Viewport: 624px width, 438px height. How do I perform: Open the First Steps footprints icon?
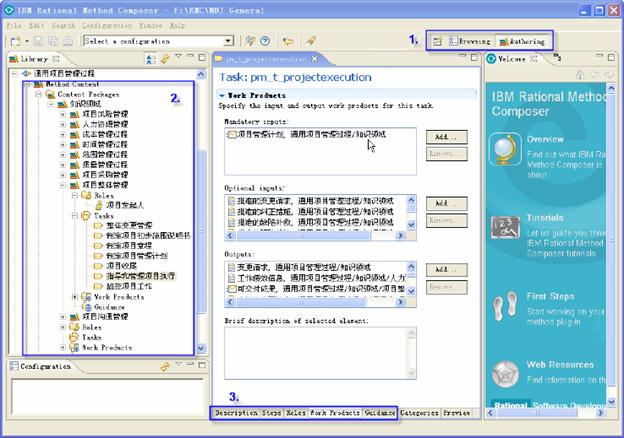pos(505,306)
